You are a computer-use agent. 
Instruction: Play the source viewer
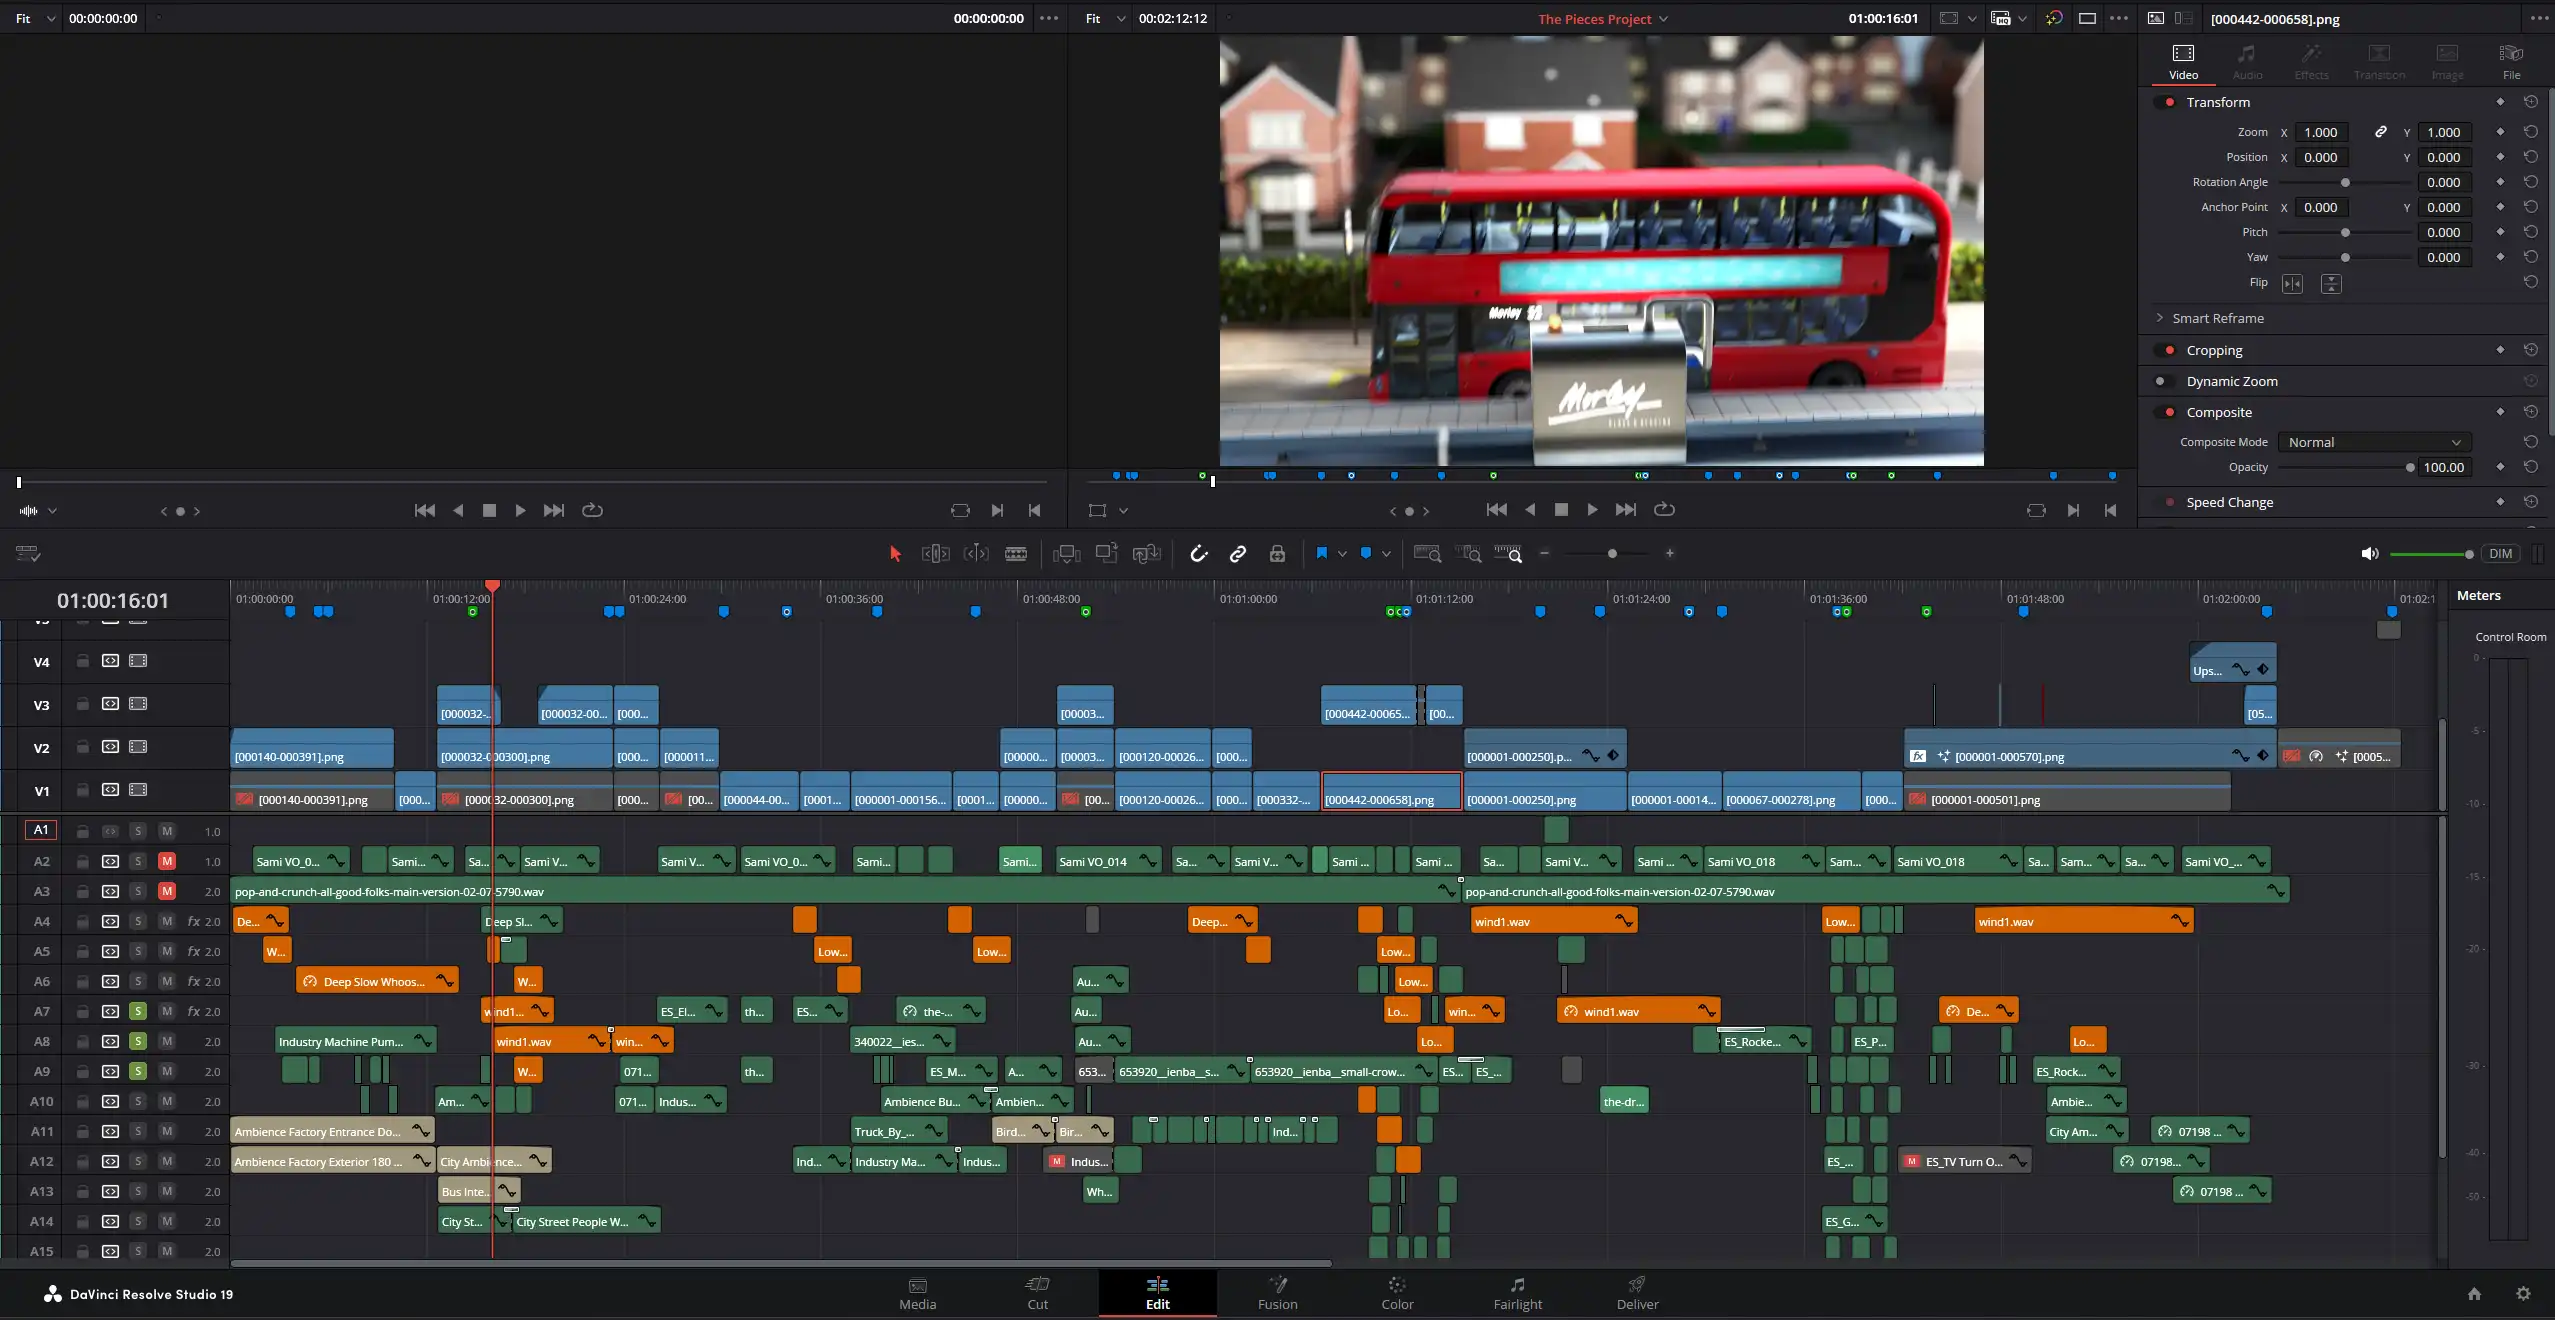pyautogui.click(x=521, y=511)
